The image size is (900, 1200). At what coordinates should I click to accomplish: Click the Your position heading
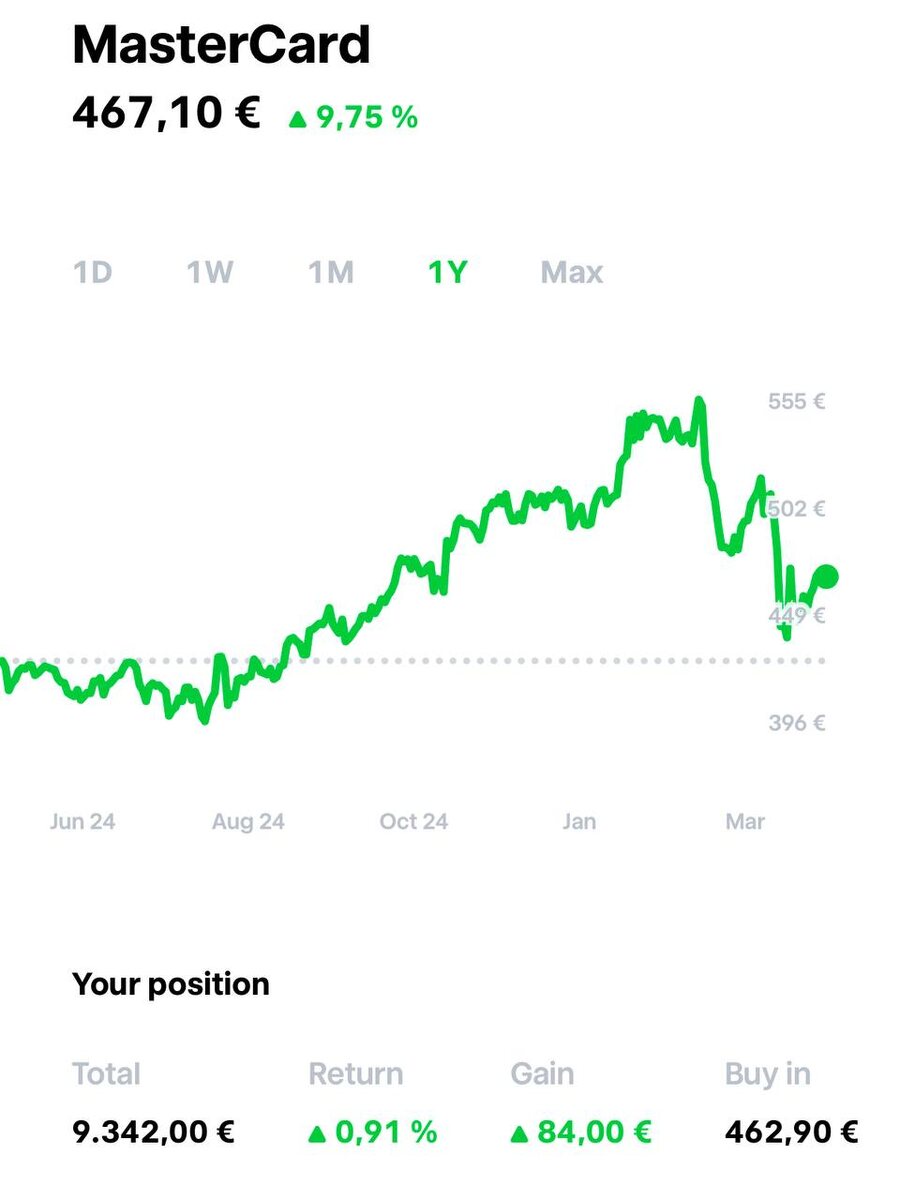coord(171,984)
